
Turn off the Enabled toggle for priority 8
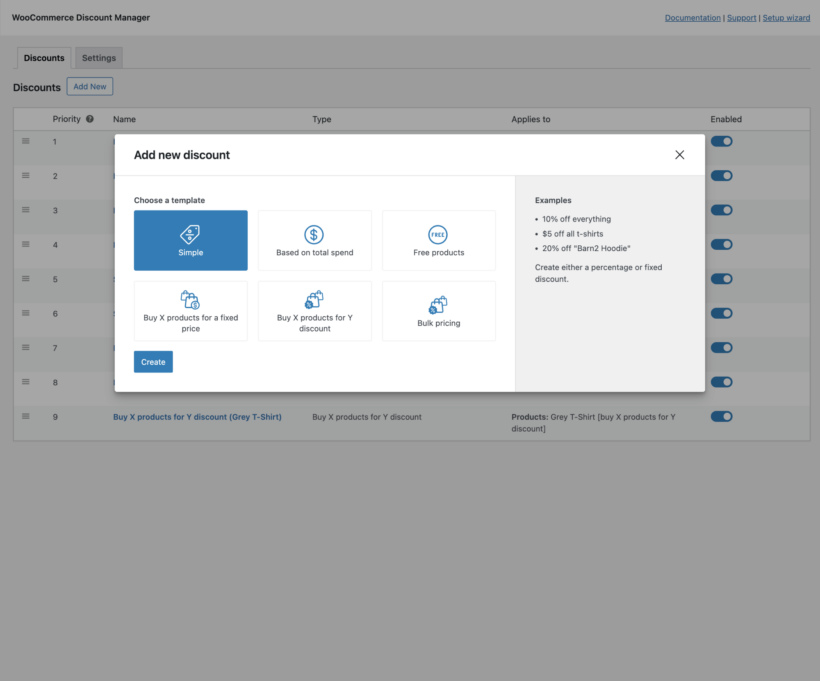(x=721, y=382)
